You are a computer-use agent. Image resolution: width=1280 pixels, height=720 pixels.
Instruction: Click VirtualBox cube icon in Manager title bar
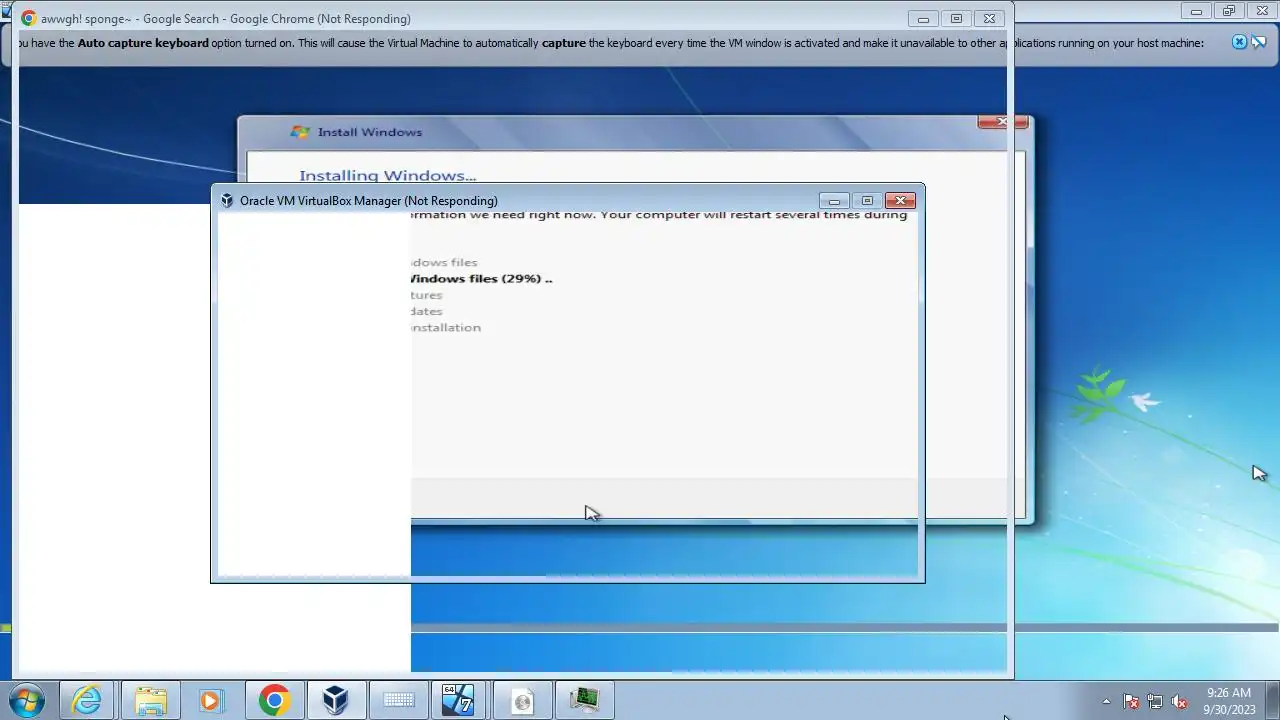(227, 201)
